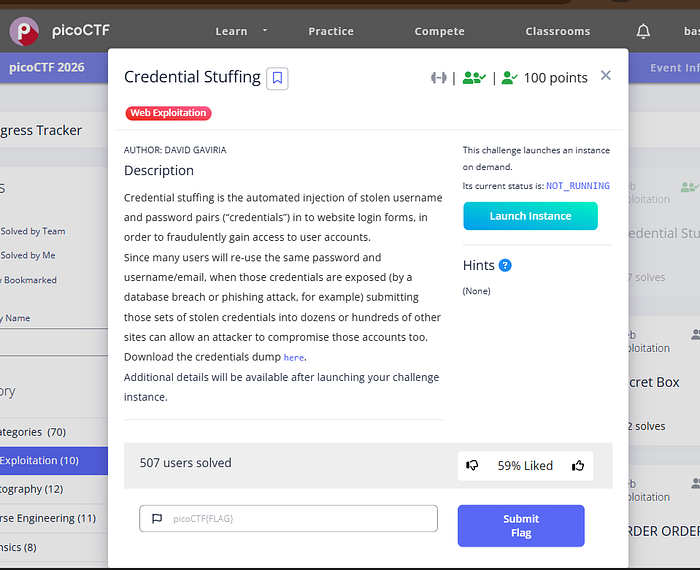Dislike the challenge with thumbs down
Viewport: 700px width, 570px height.
coord(472,466)
